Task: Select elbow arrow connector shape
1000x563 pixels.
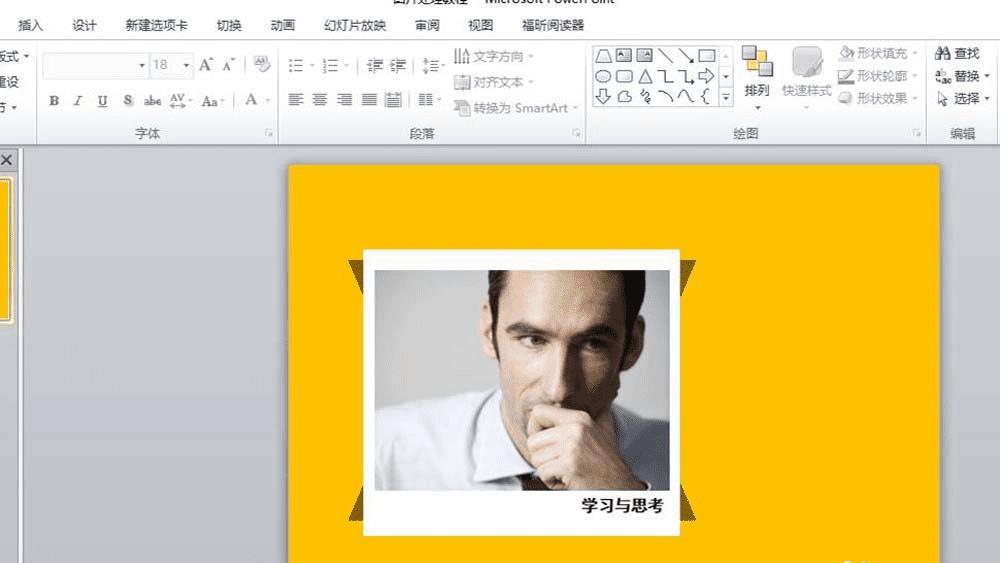Action: (686, 77)
